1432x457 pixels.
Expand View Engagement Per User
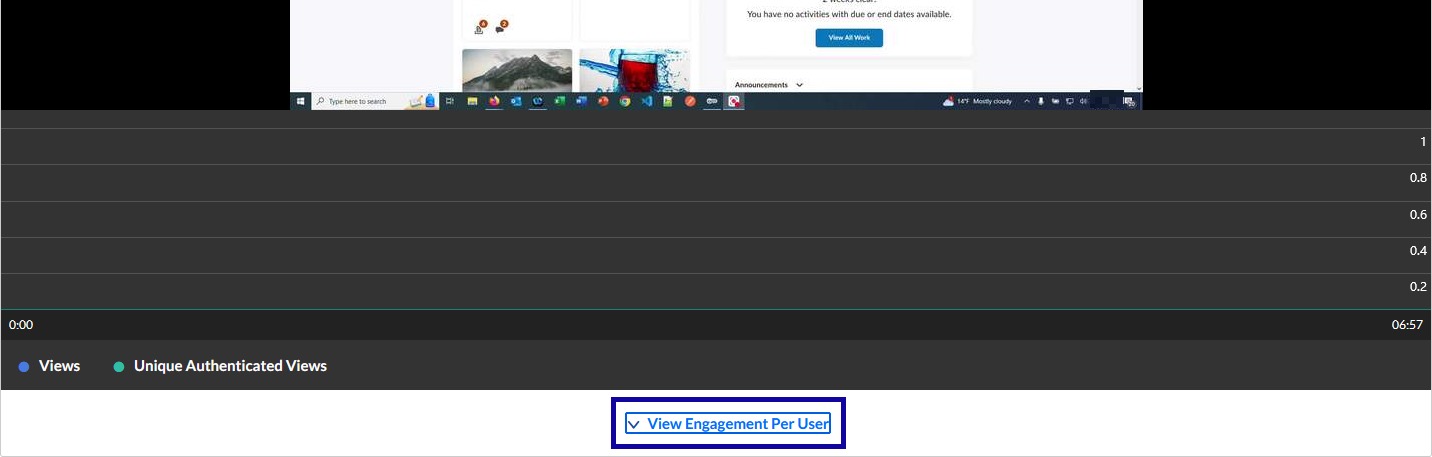[728, 423]
